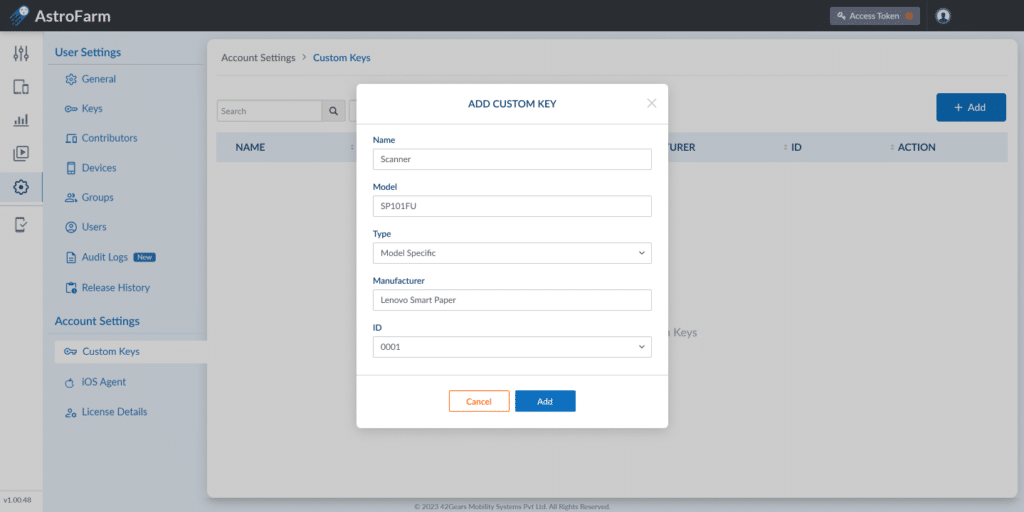Click the Access Token button
The height and width of the screenshot is (512, 1024).
pos(874,16)
